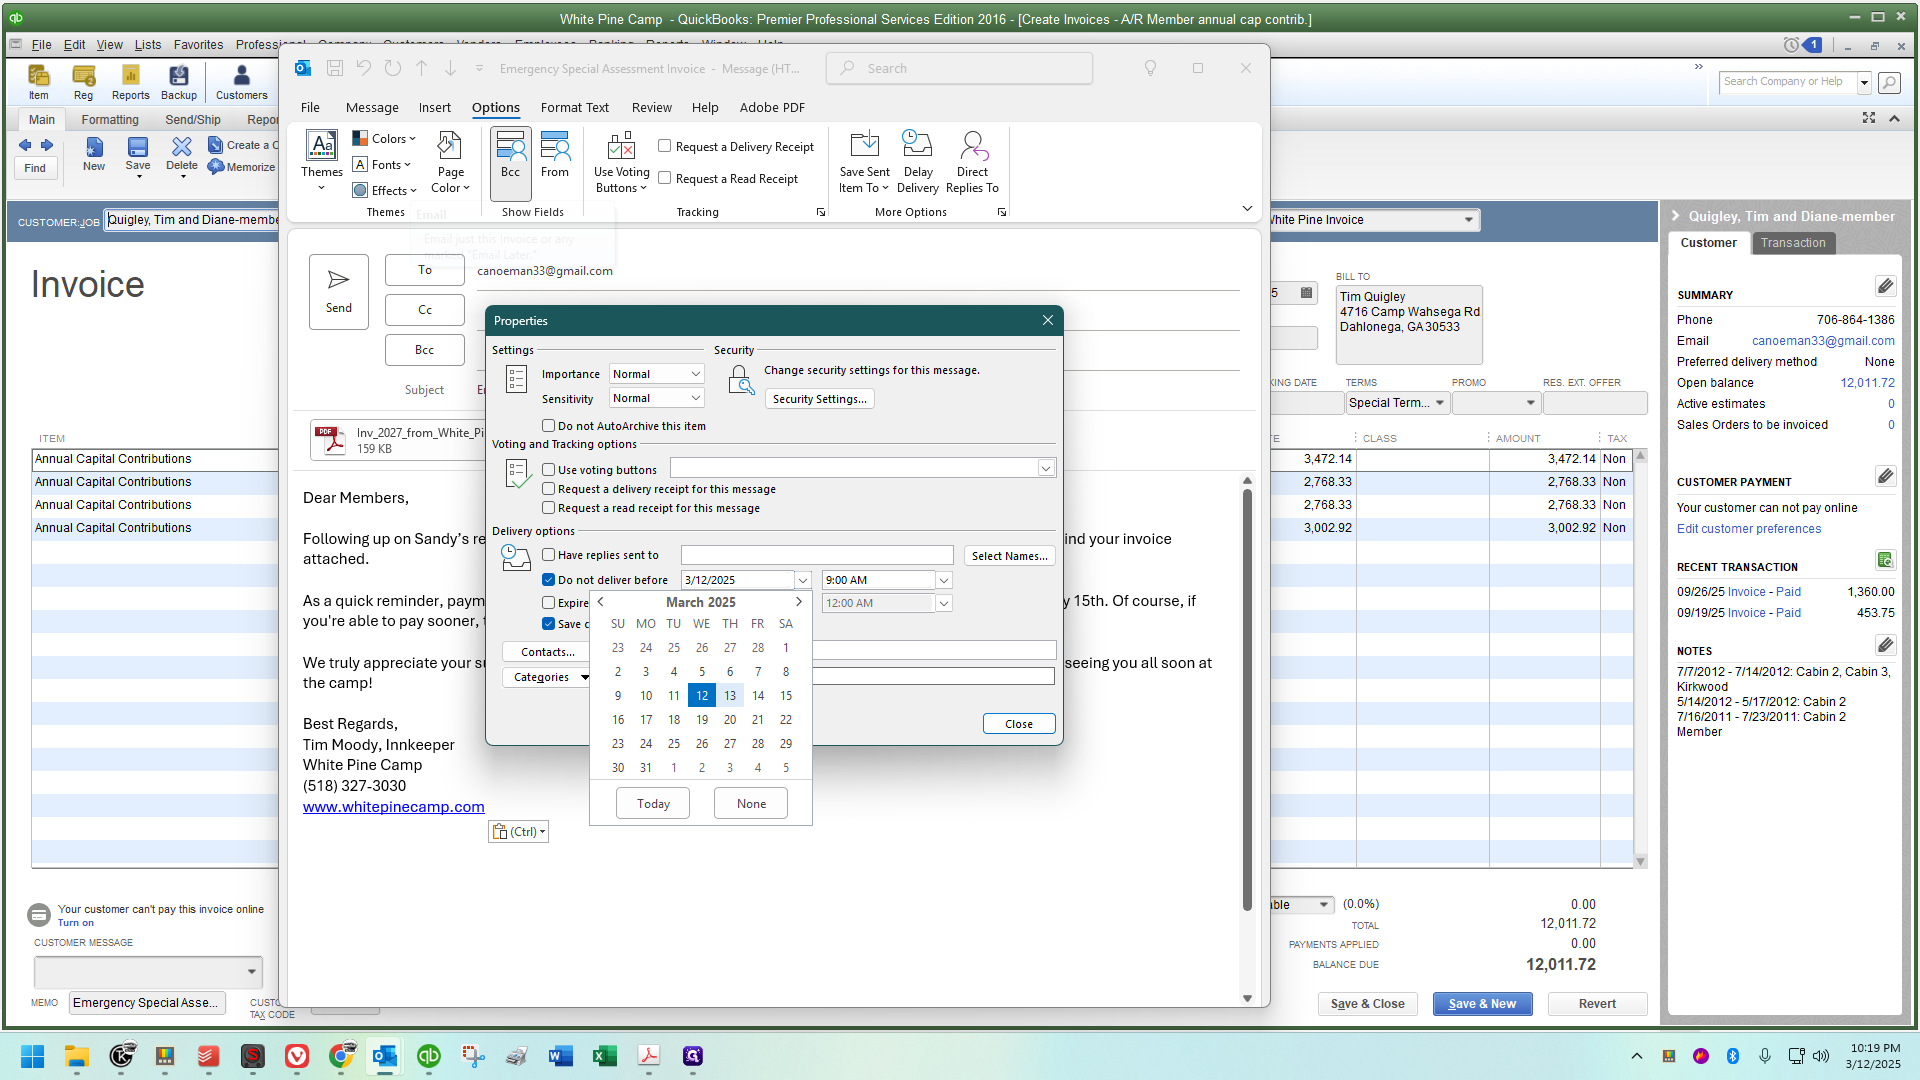Expand the Fonts theme dropdown
This screenshot has height=1080, width=1920.
coord(382,165)
